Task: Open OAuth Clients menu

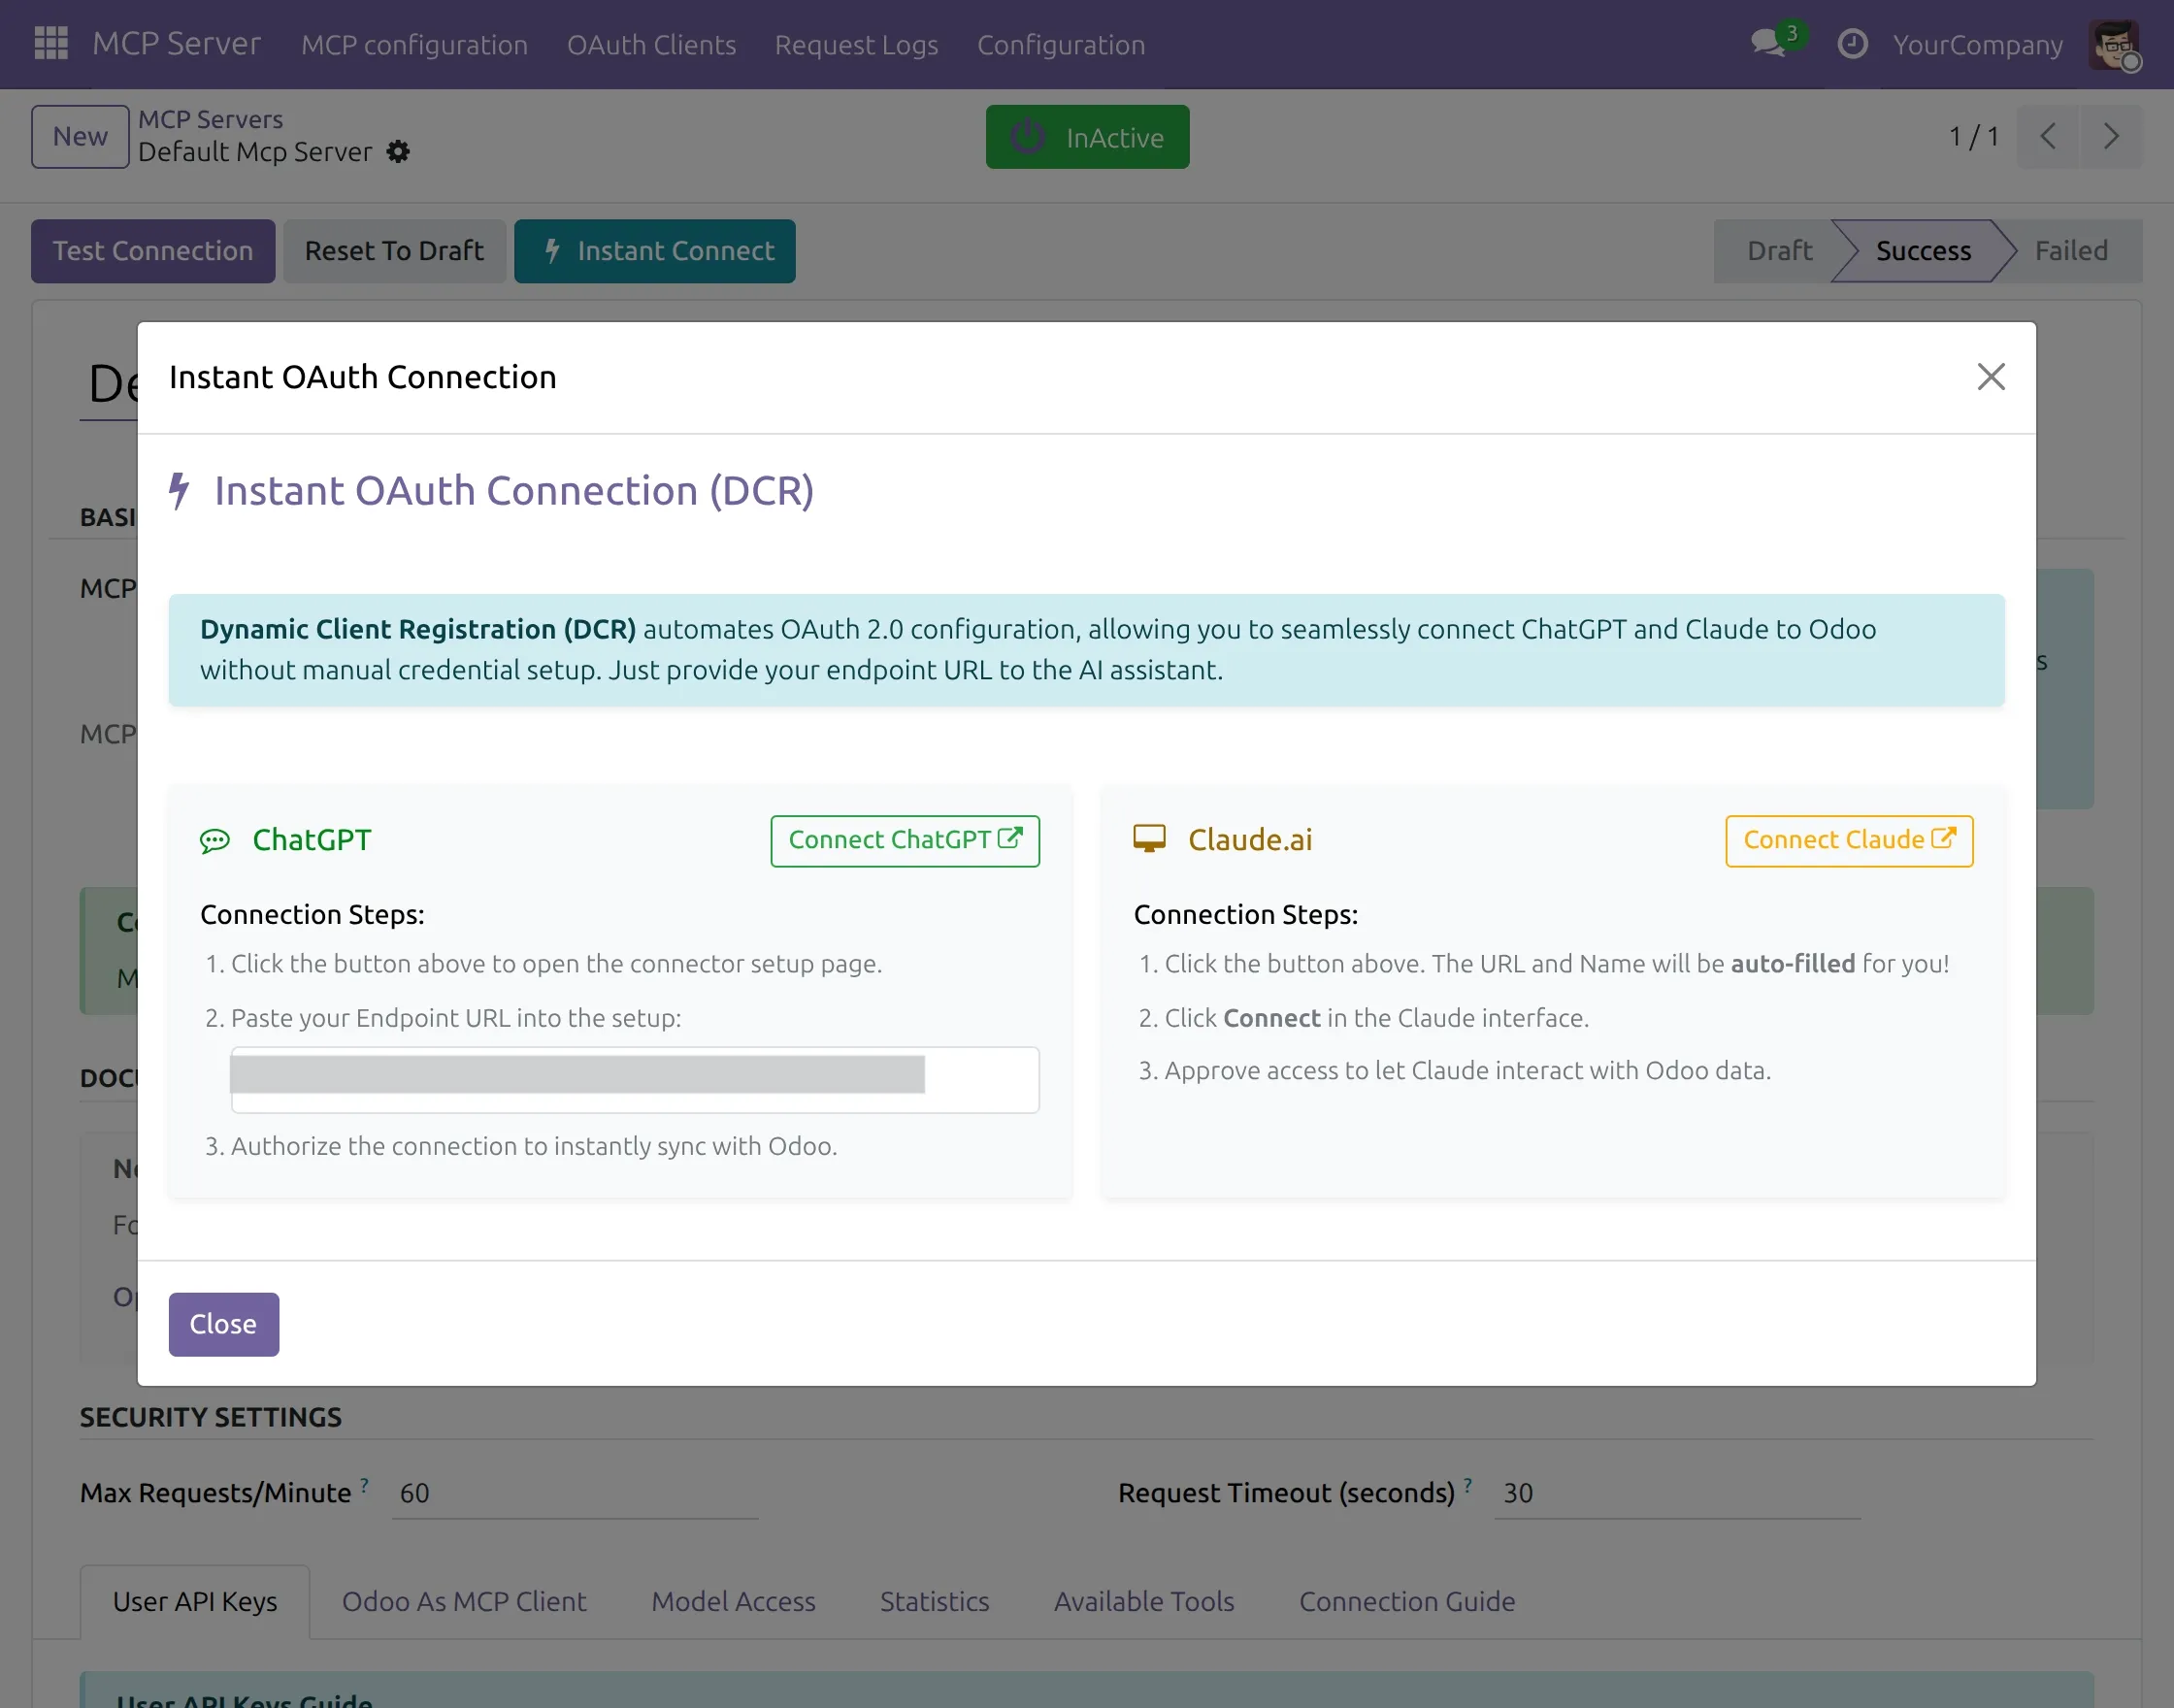Action: pyautogui.click(x=651, y=45)
